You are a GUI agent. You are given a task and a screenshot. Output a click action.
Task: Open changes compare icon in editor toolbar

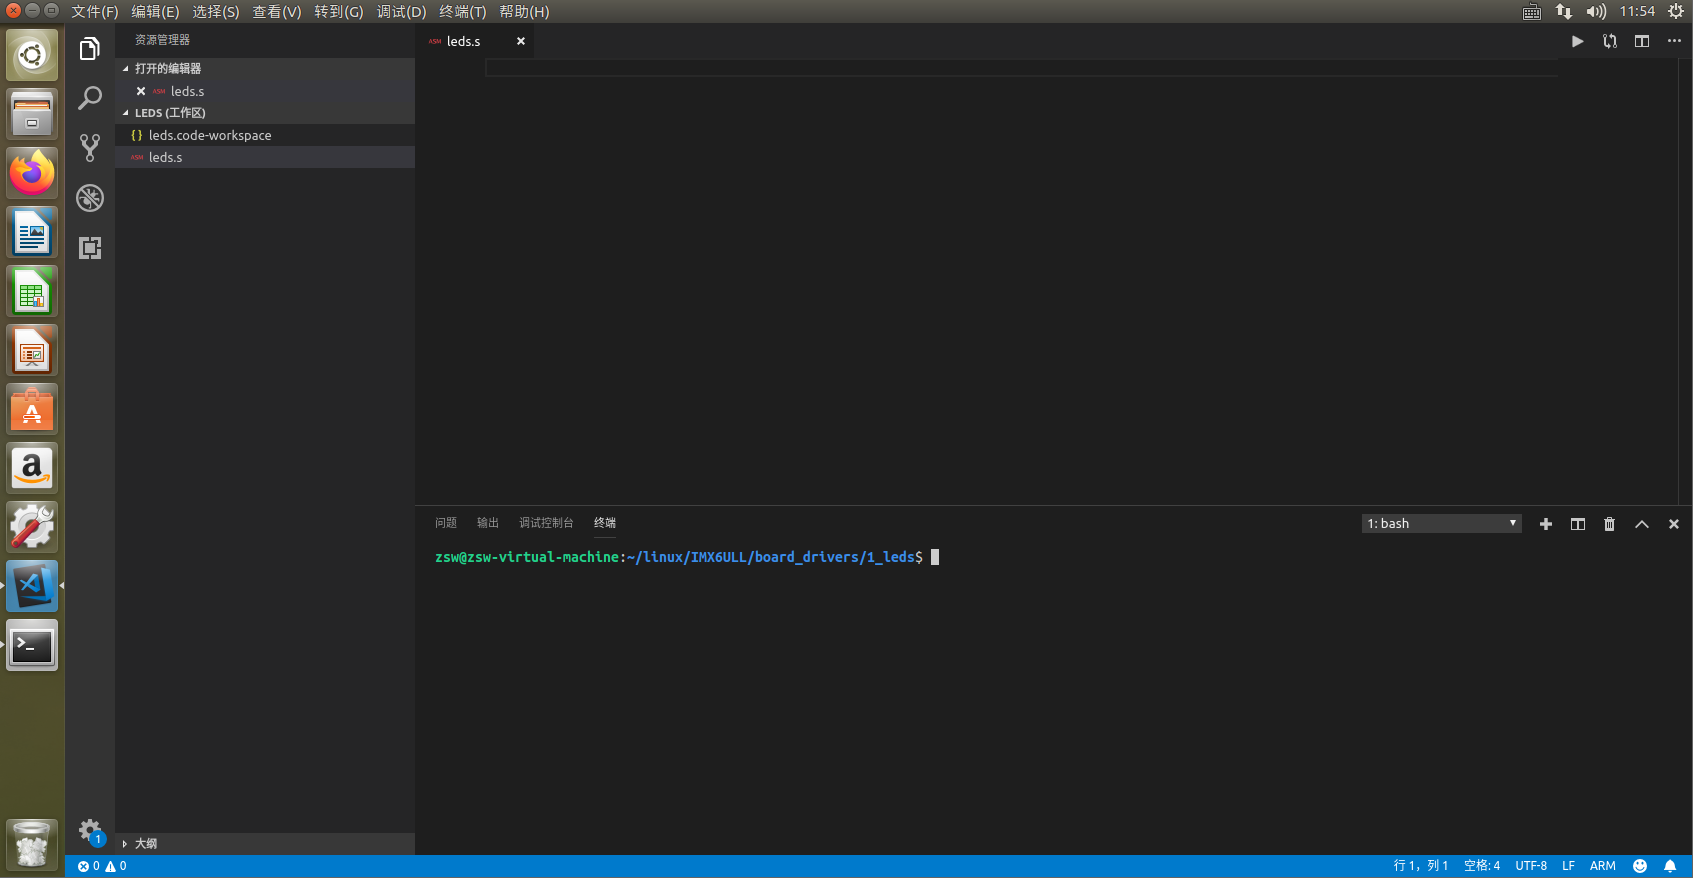pos(1610,41)
